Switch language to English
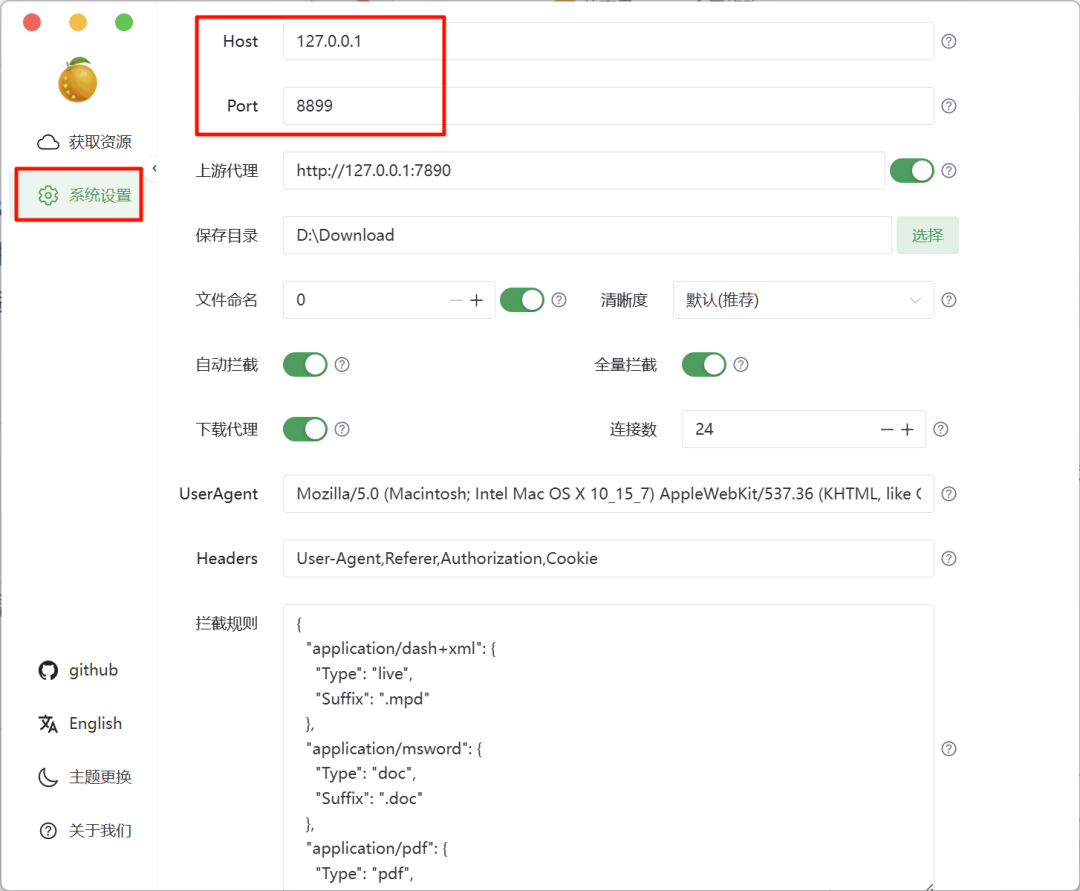Viewport: 1080px width, 891px height. [81, 724]
